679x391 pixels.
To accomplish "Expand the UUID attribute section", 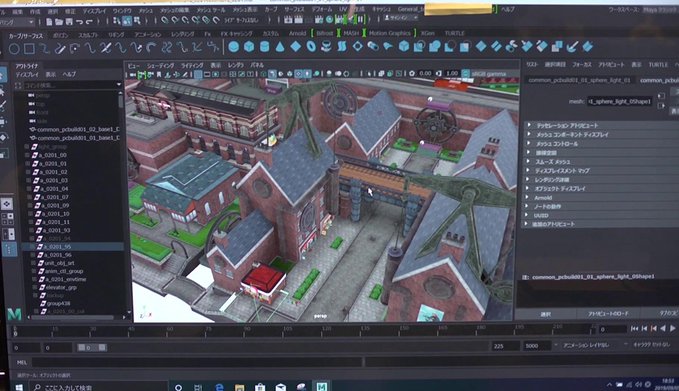I will coord(527,215).
